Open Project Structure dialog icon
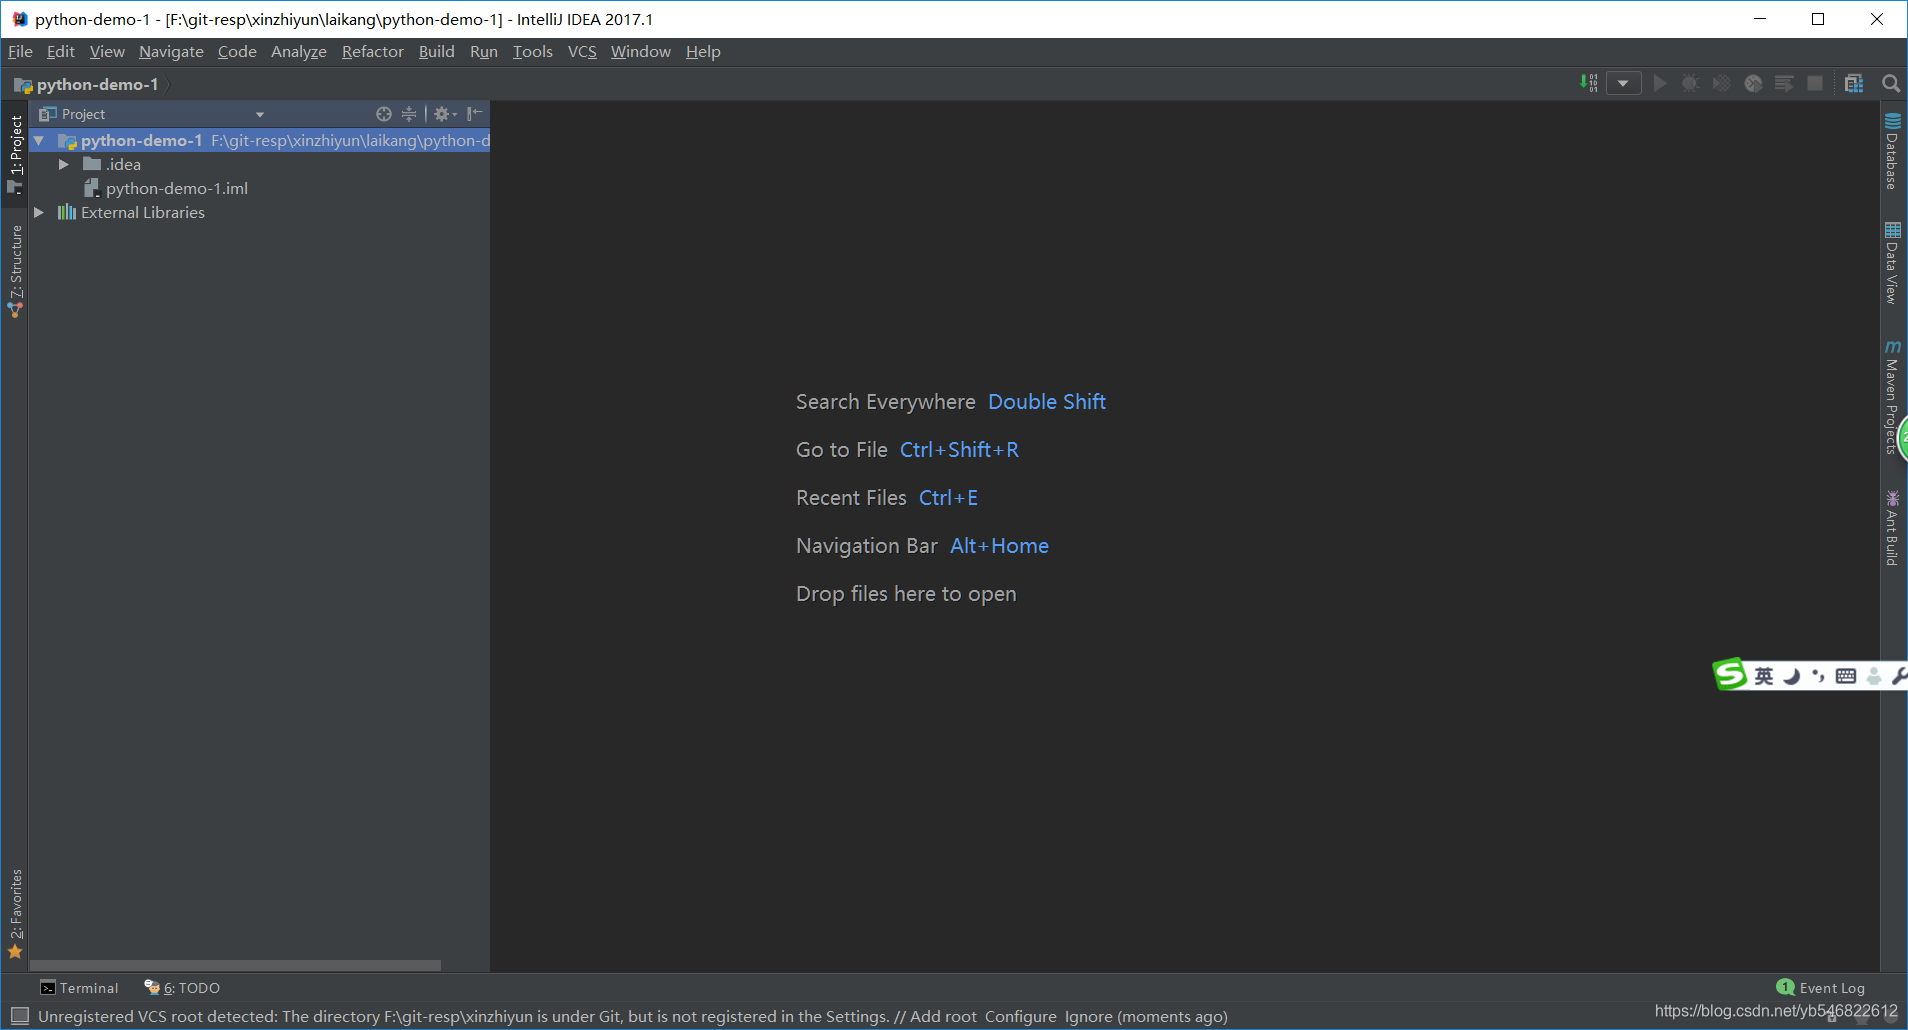The height and width of the screenshot is (1030, 1908). click(x=1854, y=83)
